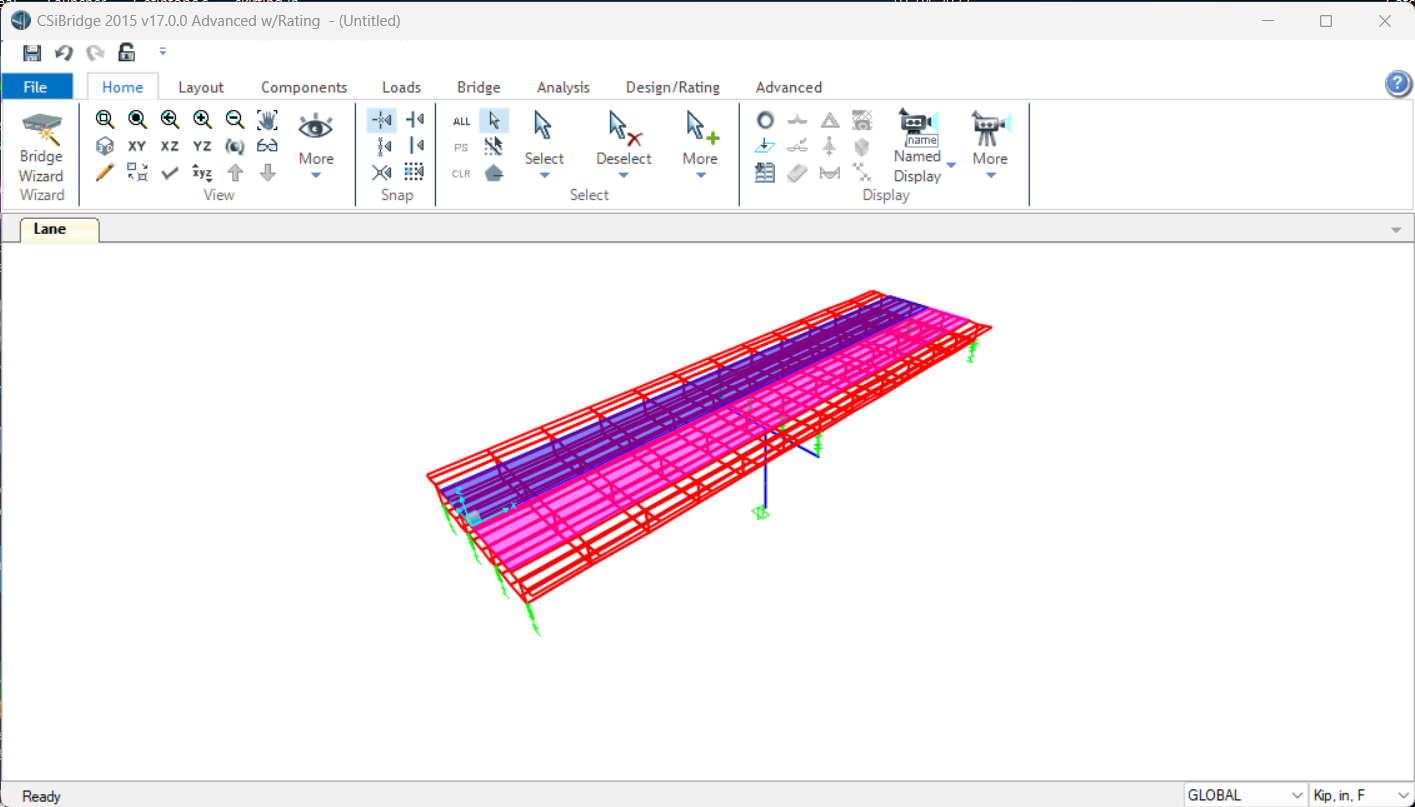Screen dimensions: 1415x807
Task: Select the Rubber Band Zoom tool
Action: [104, 119]
